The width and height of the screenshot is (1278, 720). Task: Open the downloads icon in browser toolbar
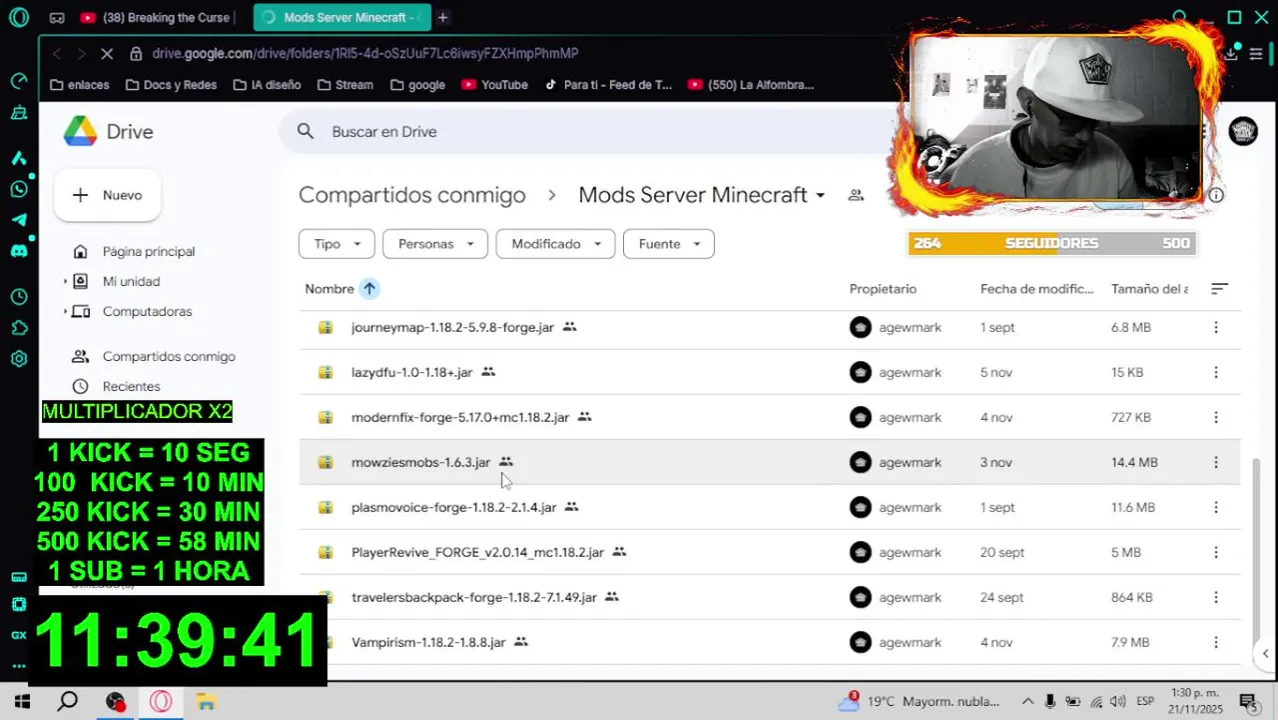click(1231, 53)
